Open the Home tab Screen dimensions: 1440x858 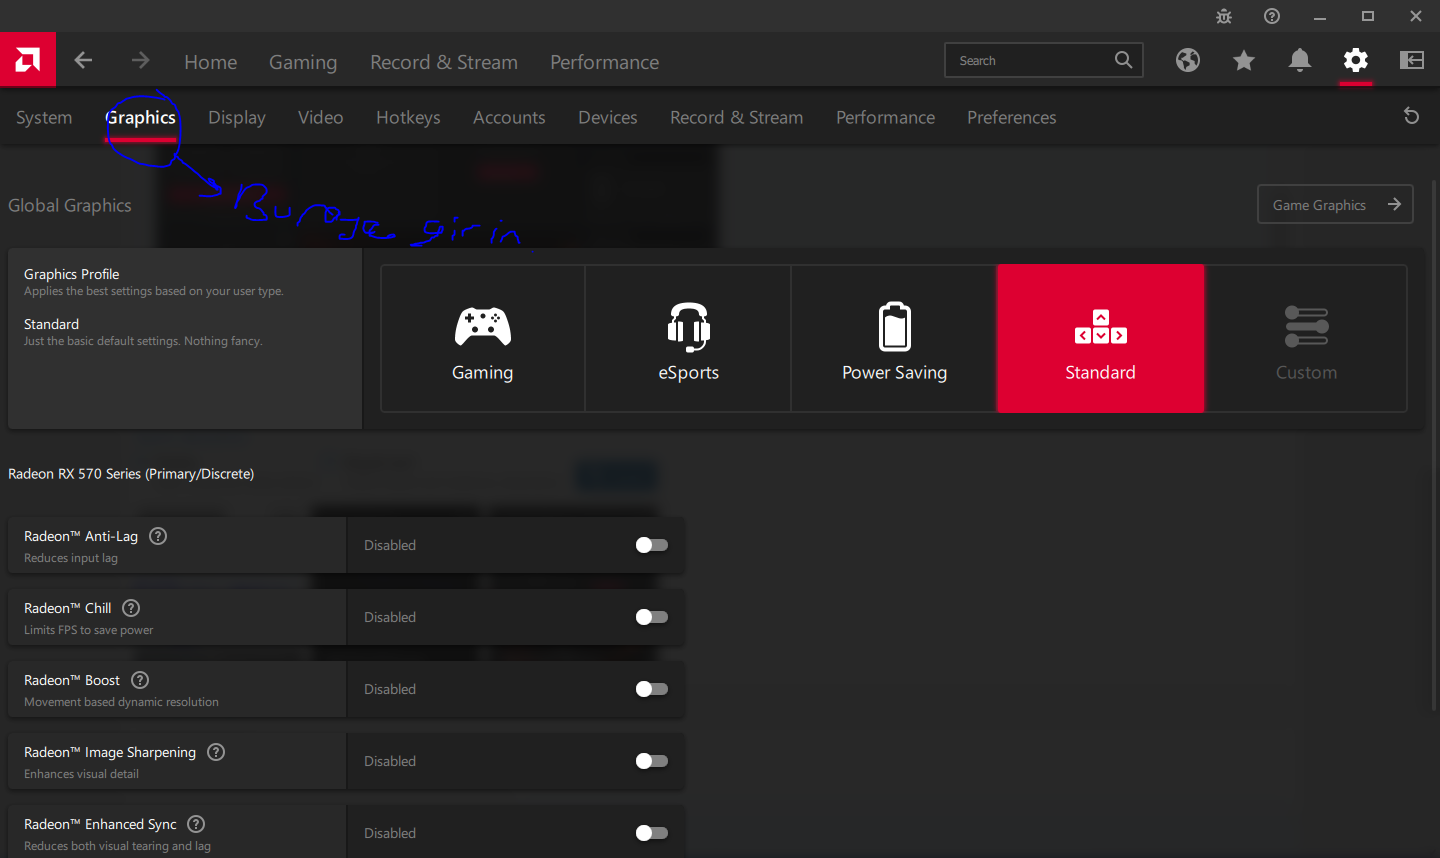(x=211, y=62)
